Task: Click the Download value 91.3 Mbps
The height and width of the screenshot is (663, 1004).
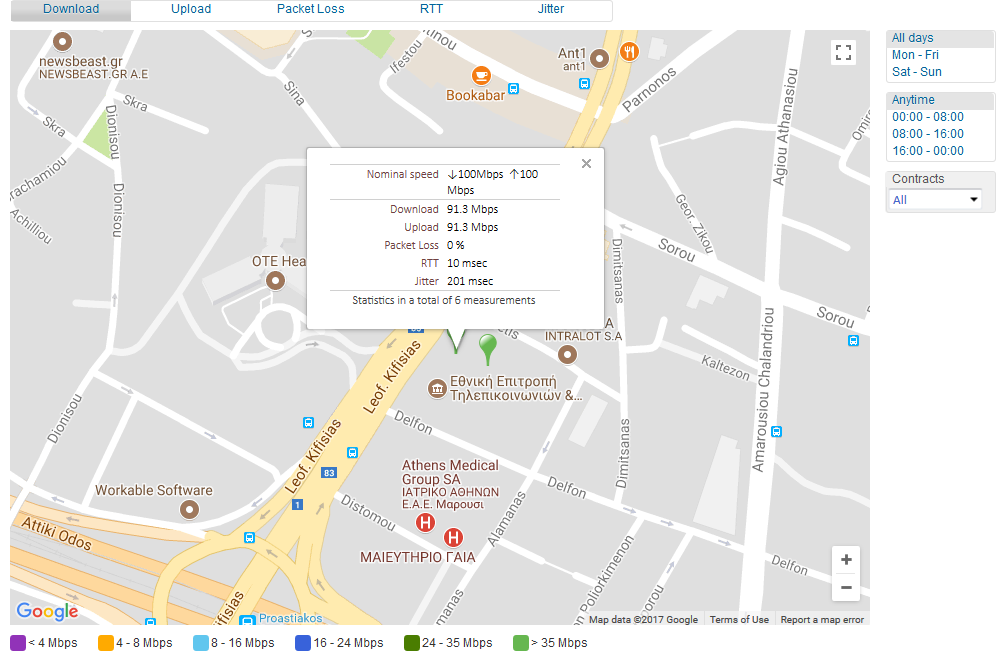Action: point(473,209)
